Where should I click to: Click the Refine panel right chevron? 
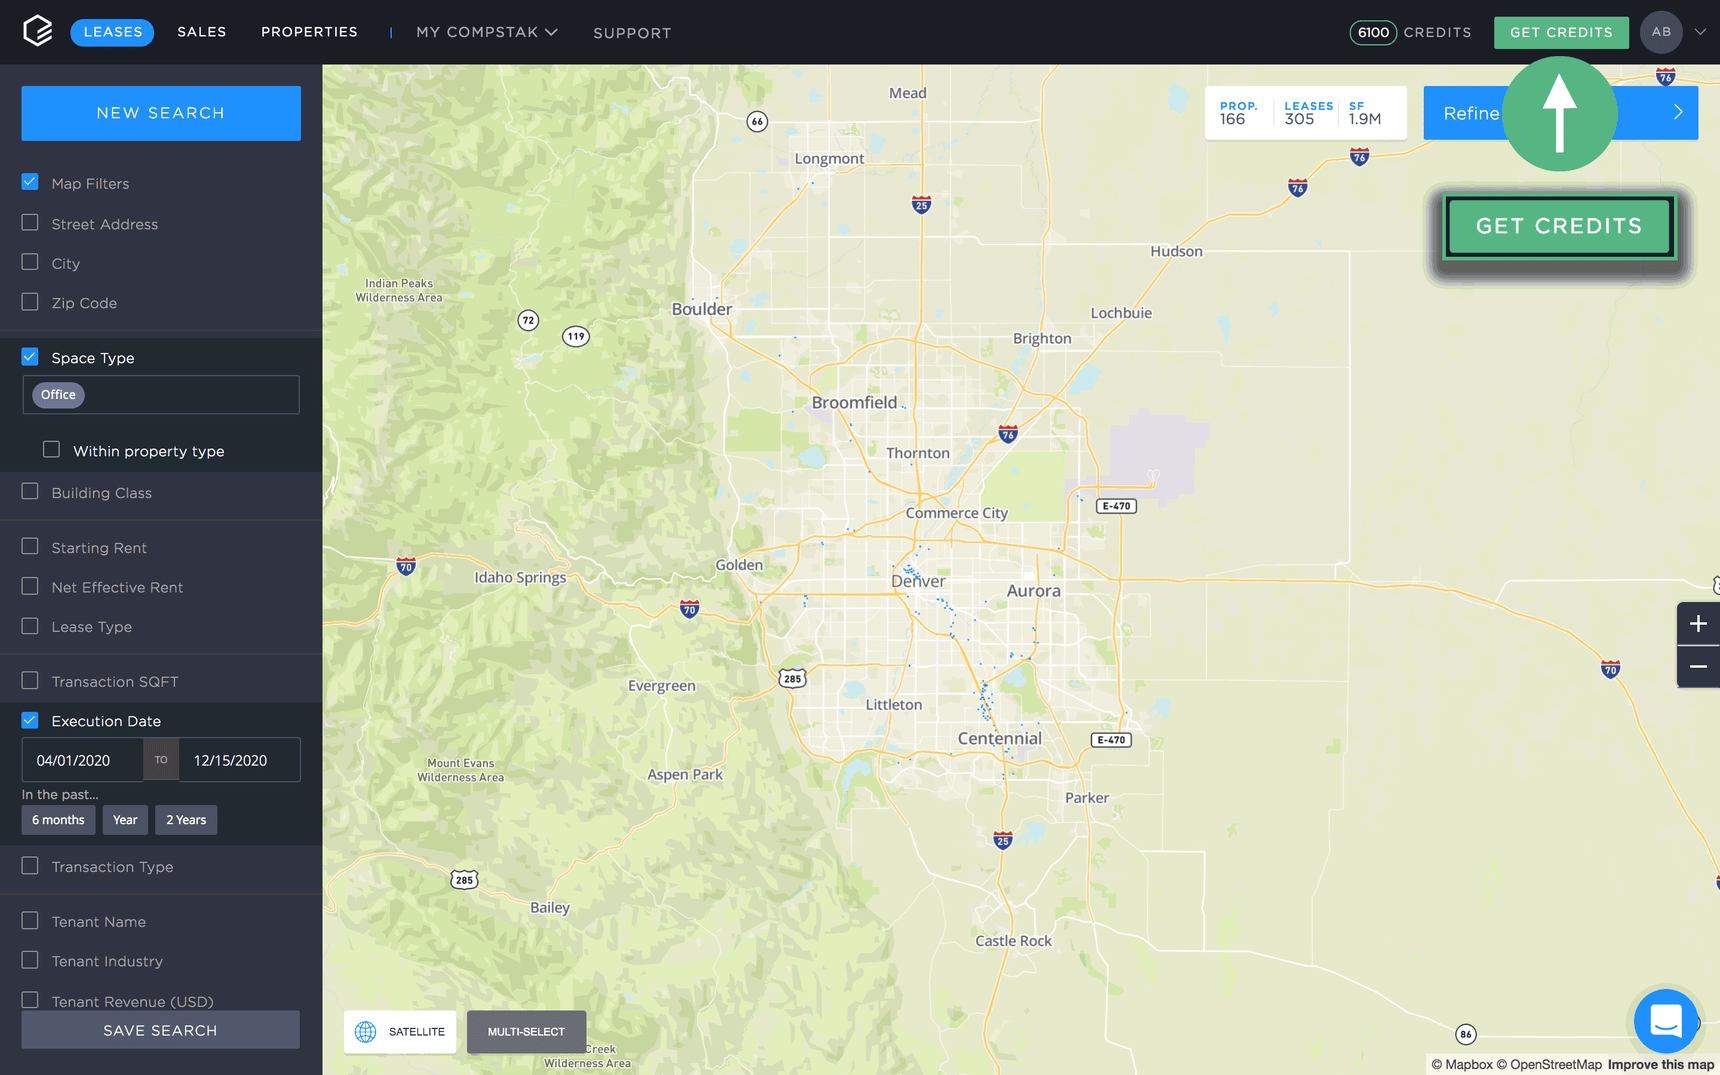(x=1678, y=113)
